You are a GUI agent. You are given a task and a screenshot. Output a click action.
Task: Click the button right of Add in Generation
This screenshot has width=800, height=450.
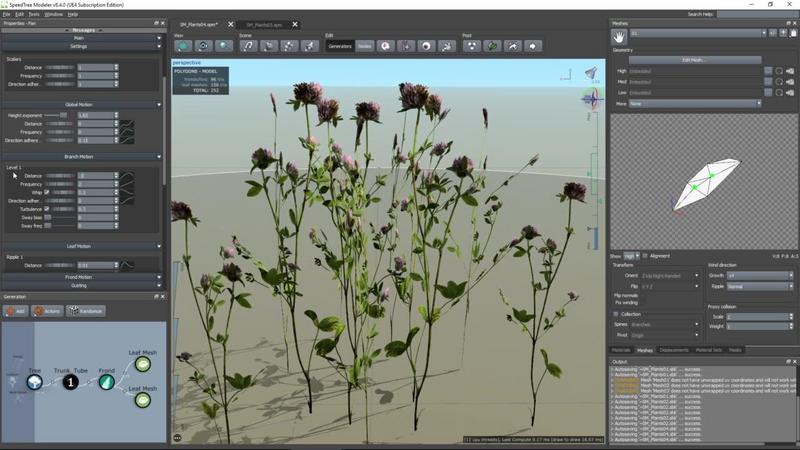[47, 311]
